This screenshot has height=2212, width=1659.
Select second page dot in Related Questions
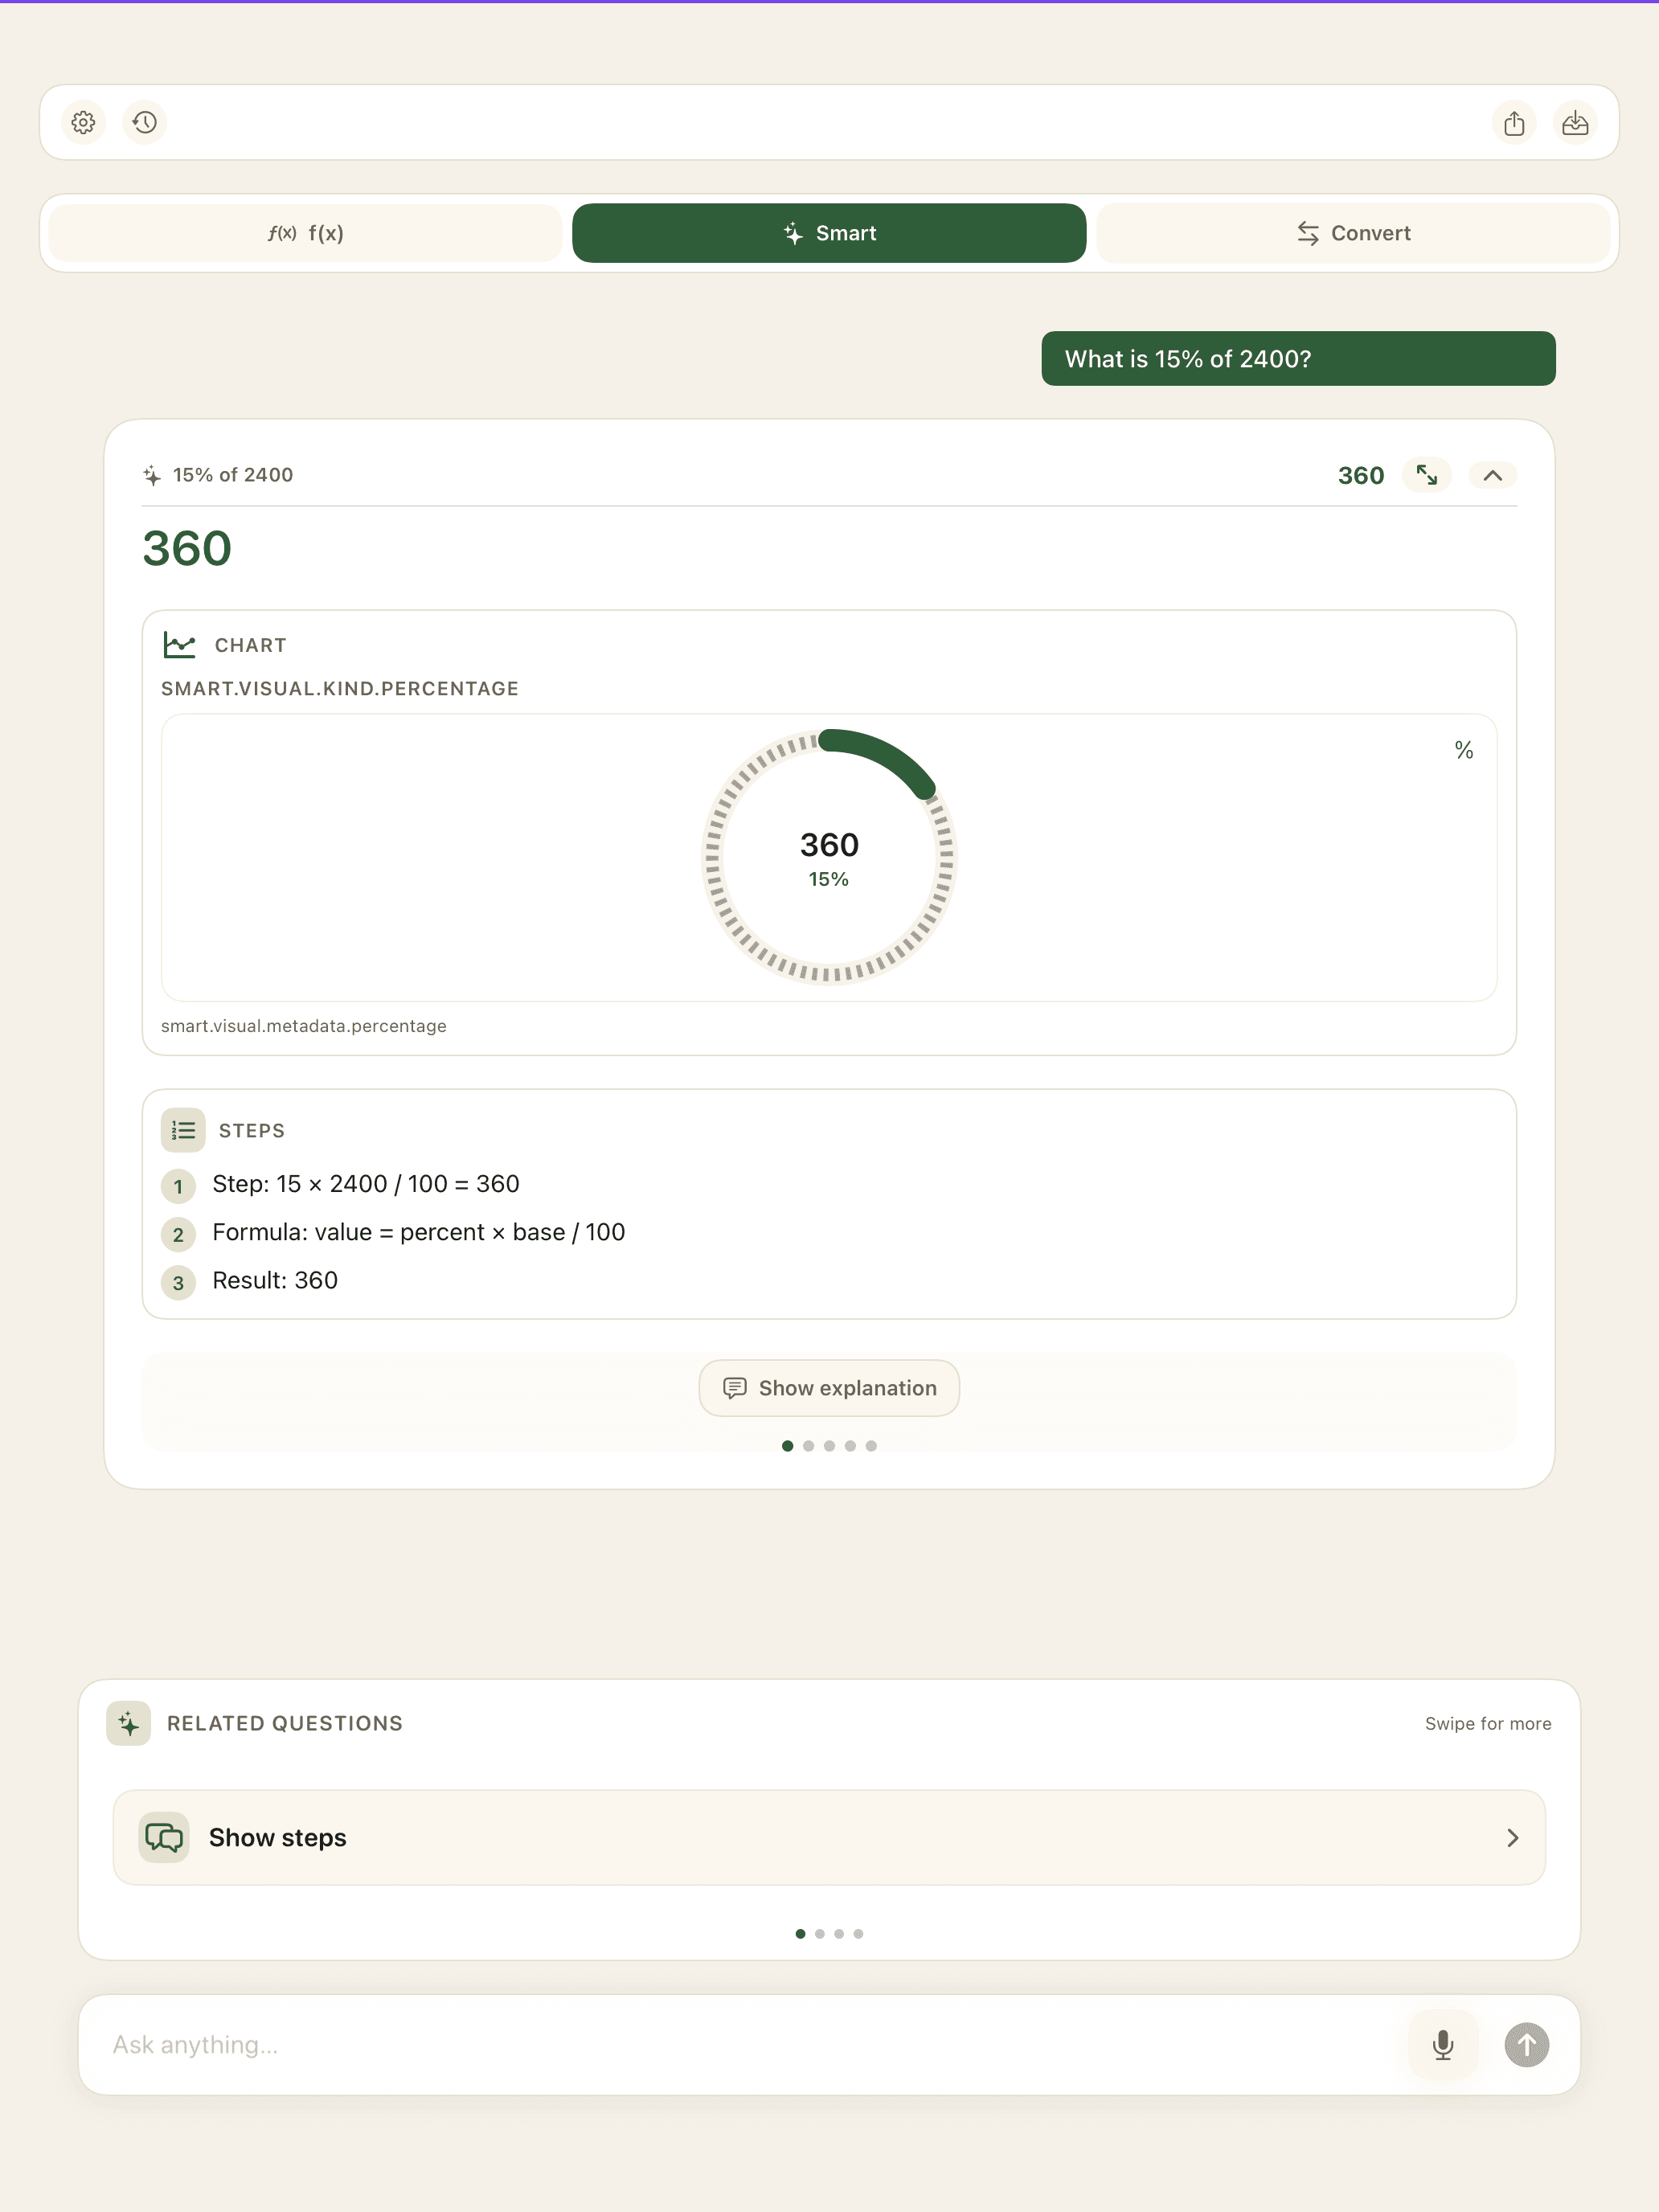820,1934
